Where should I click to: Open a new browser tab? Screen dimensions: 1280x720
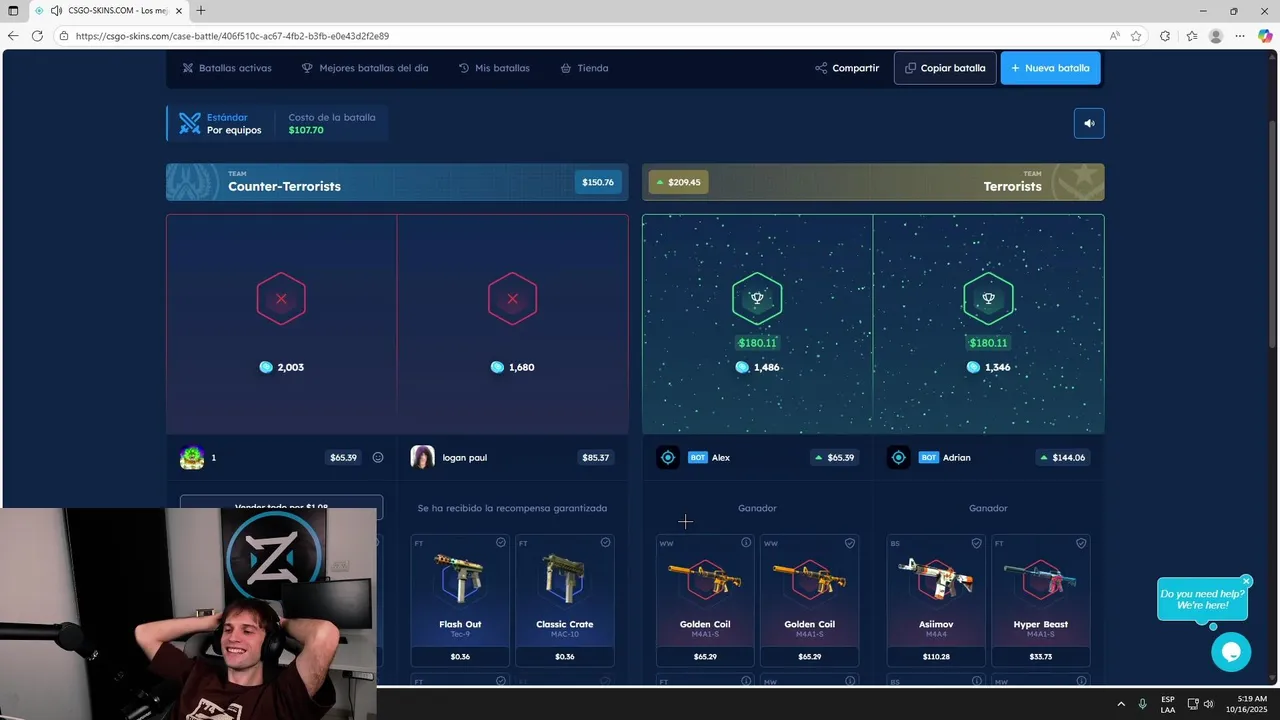pyautogui.click(x=201, y=10)
